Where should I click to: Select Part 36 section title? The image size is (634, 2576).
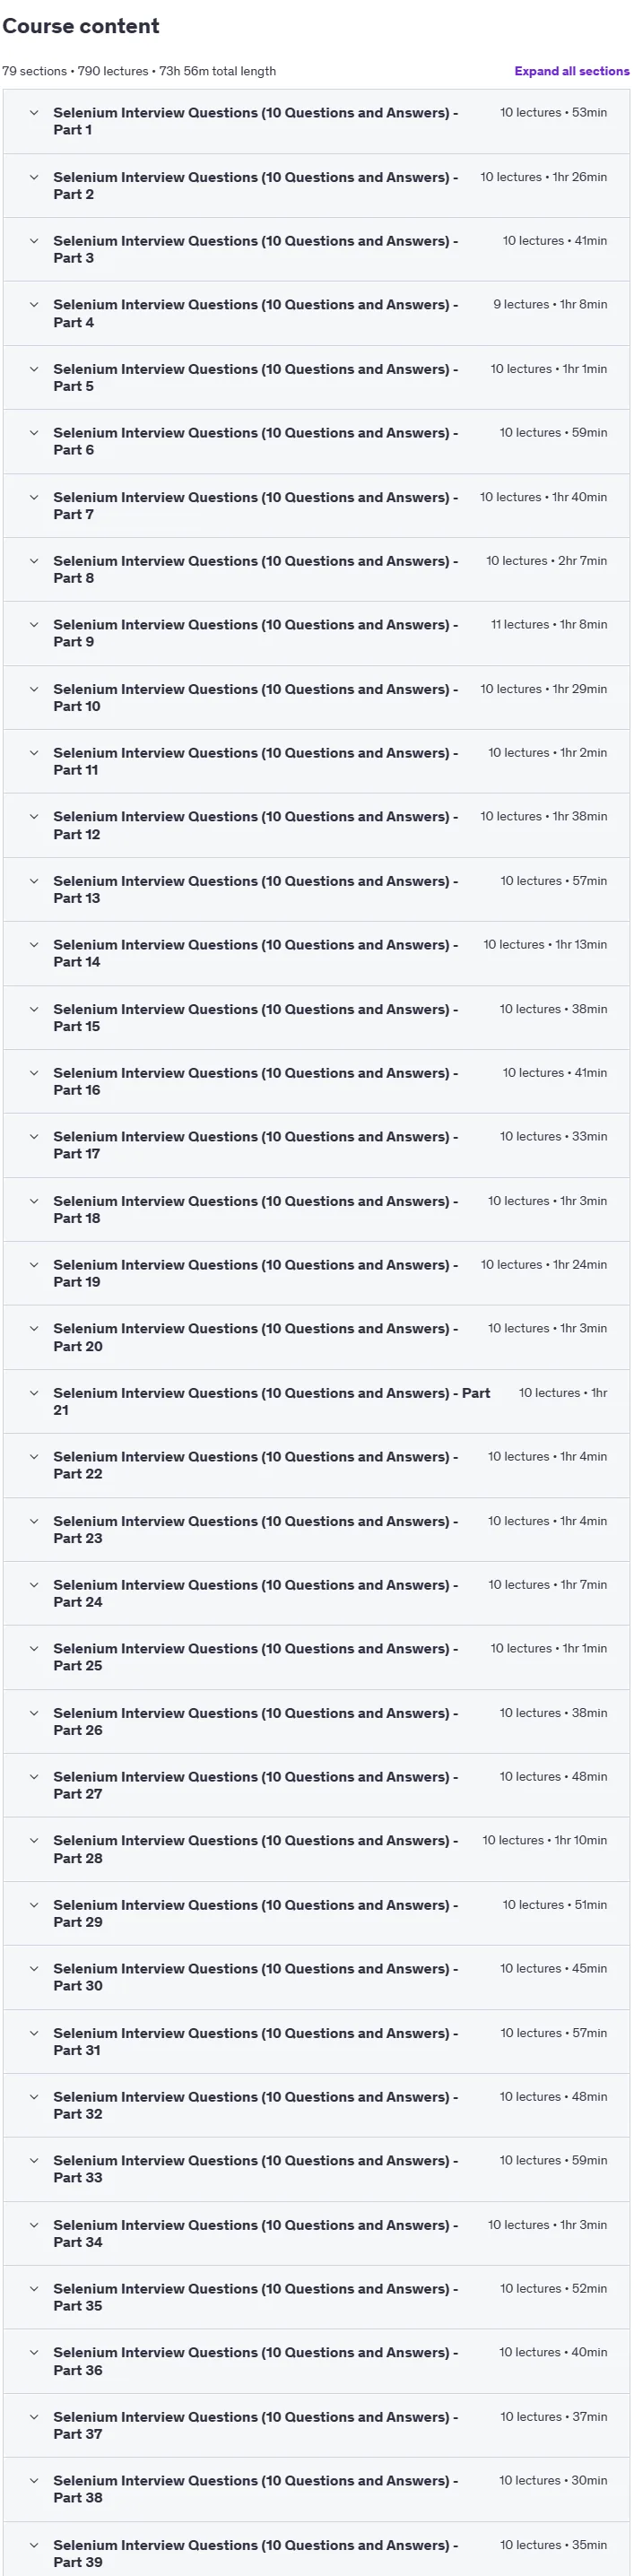pos(256,2361)
